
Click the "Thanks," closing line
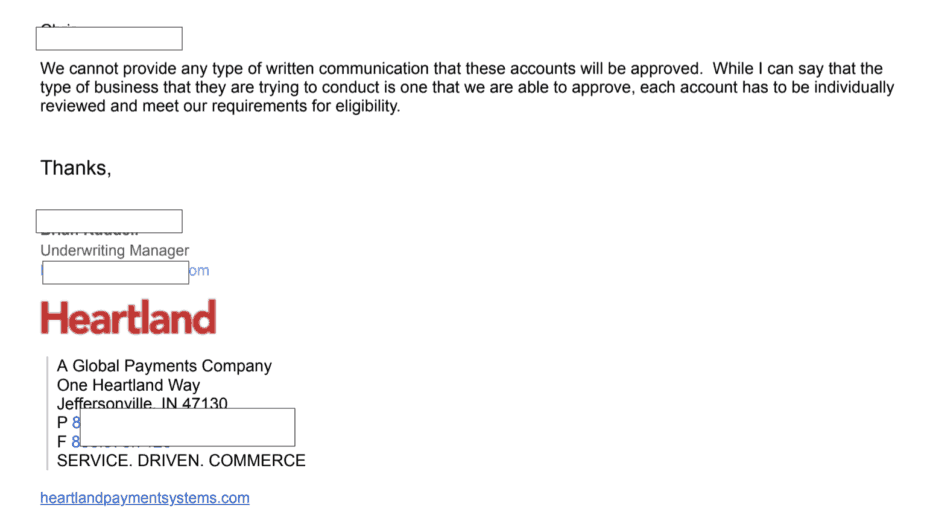76,169
